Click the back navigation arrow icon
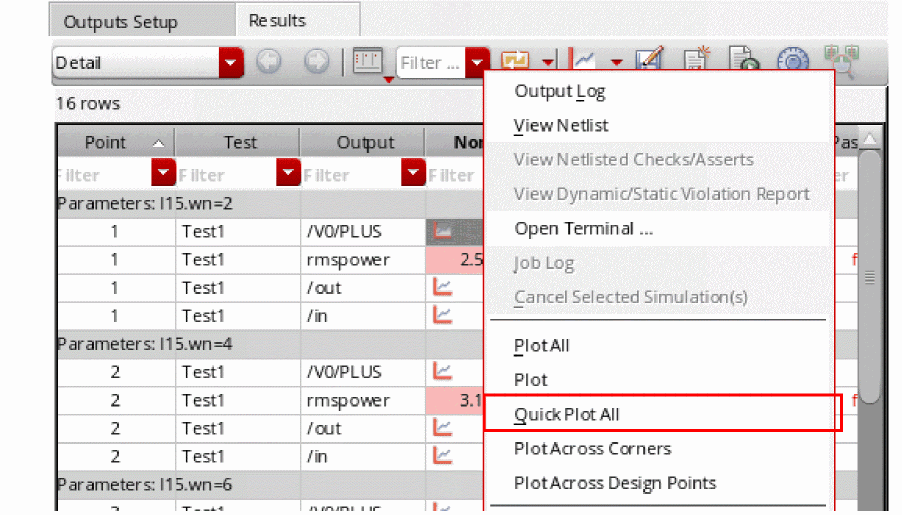 pyautogui.click(x=269, y=62)
